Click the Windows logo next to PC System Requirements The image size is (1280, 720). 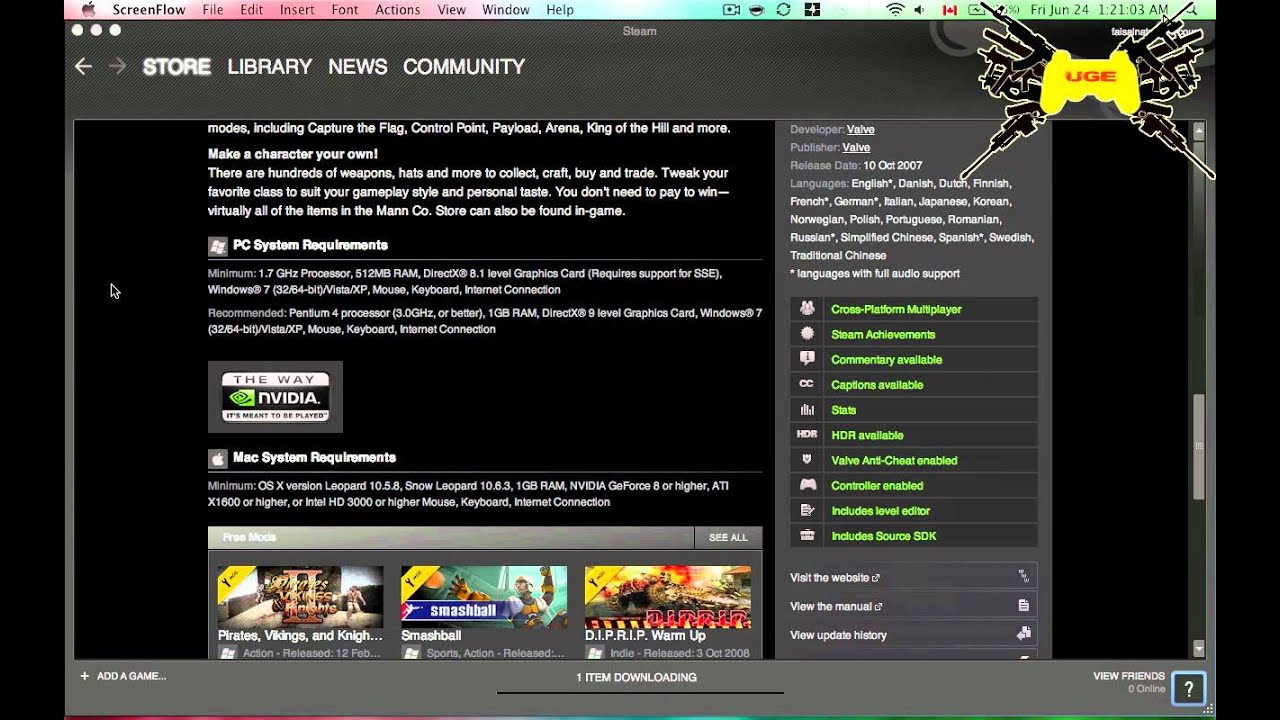coord(217,246)
